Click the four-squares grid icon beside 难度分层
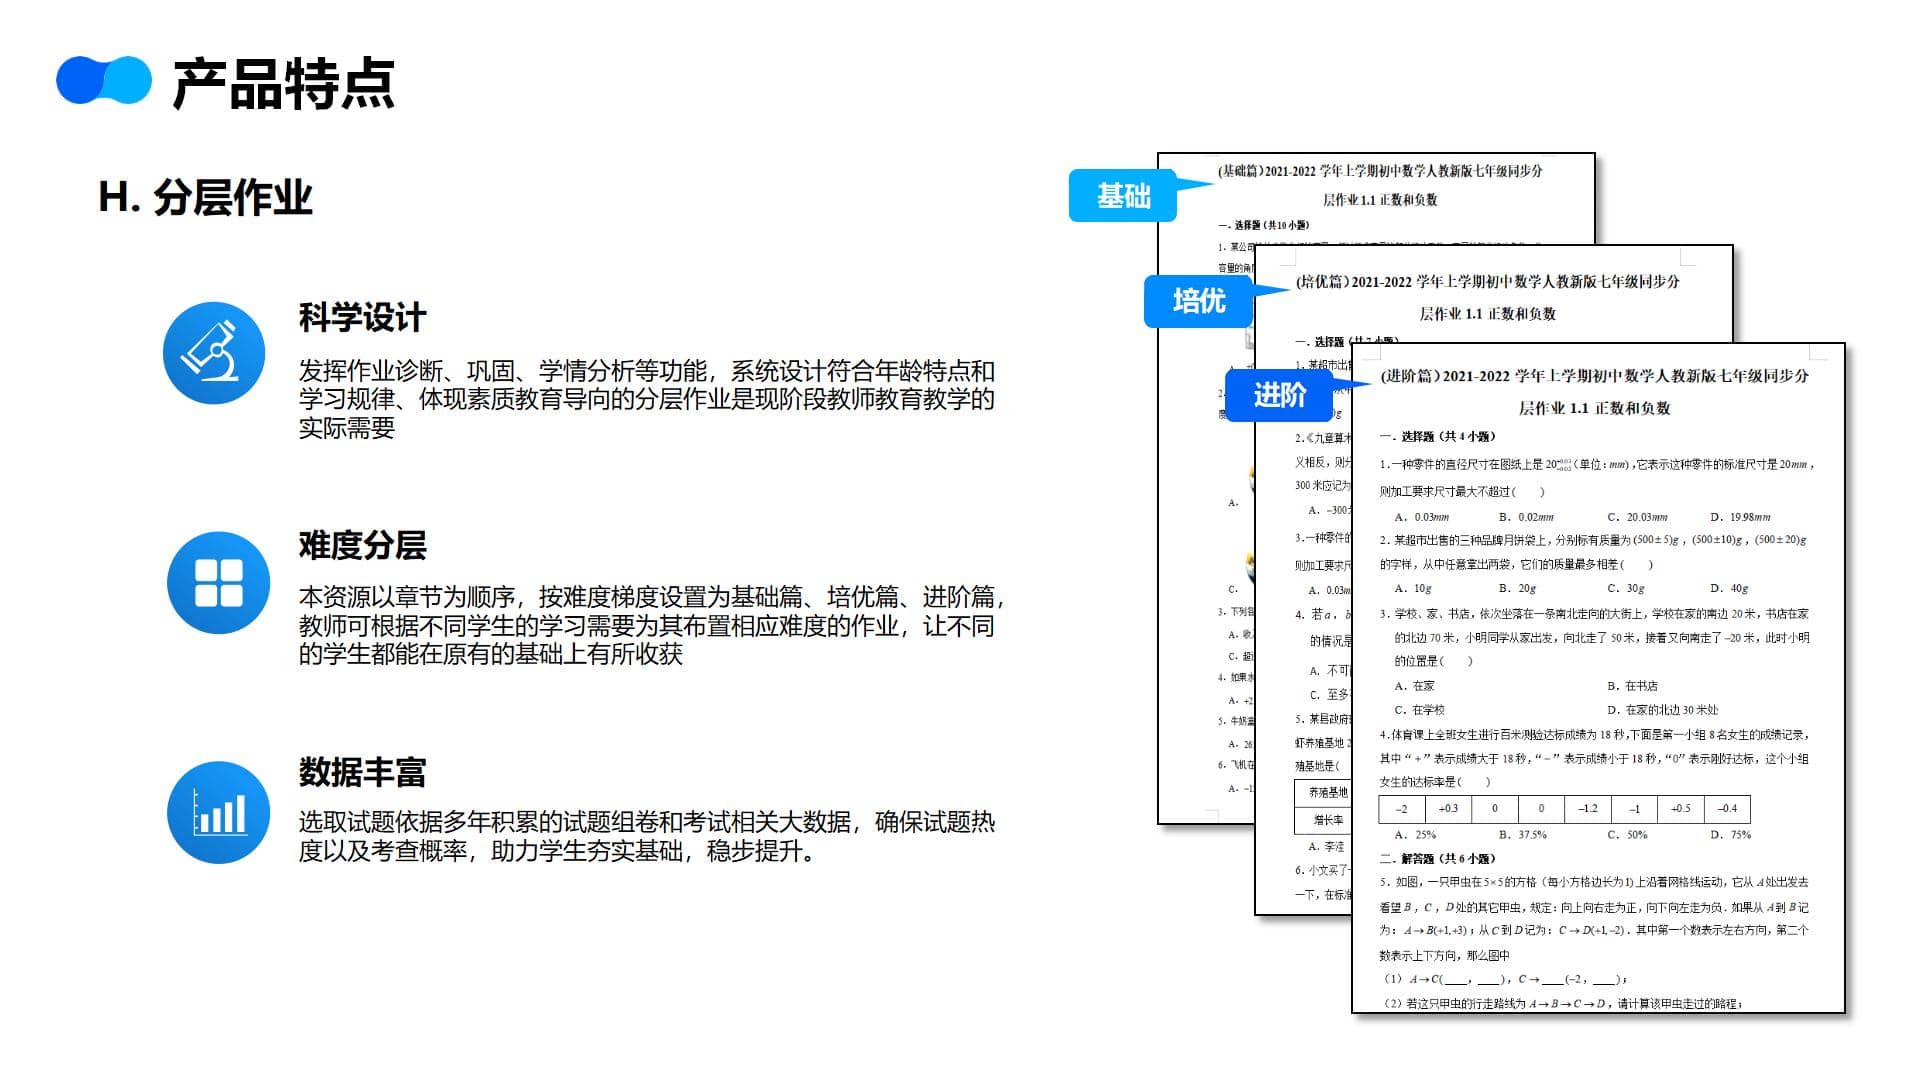The image size is (1920, 1080). coord(218,583)
